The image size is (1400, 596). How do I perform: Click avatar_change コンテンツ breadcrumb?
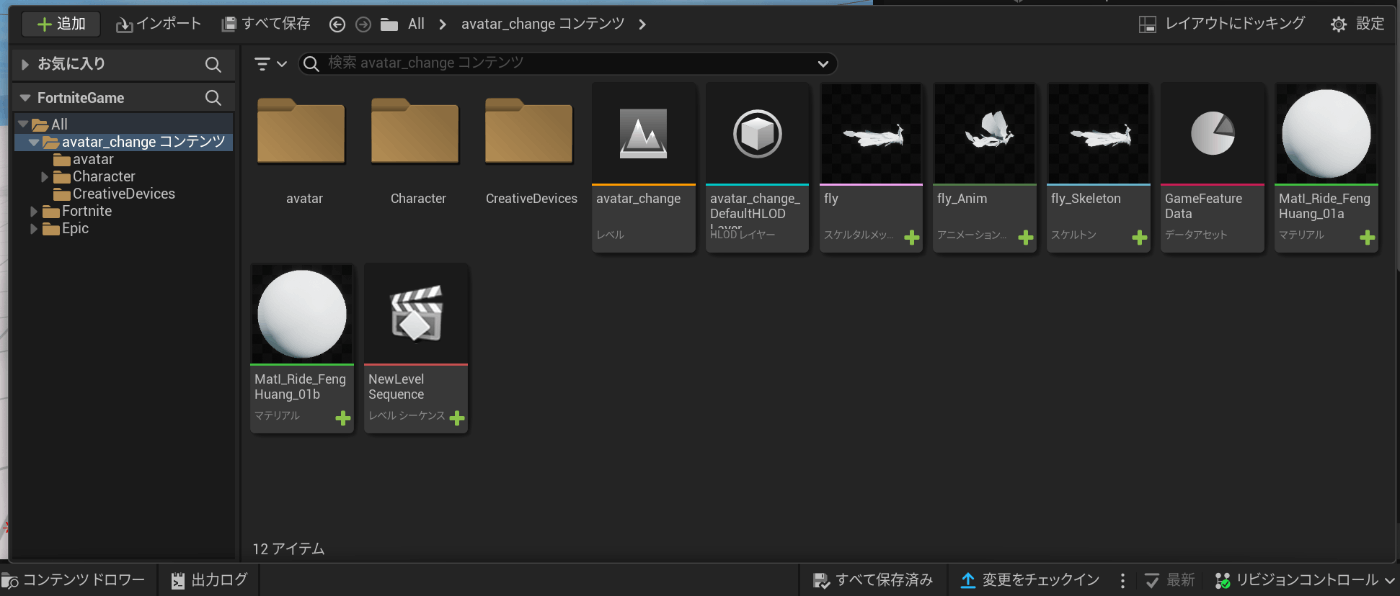point(543,24)
